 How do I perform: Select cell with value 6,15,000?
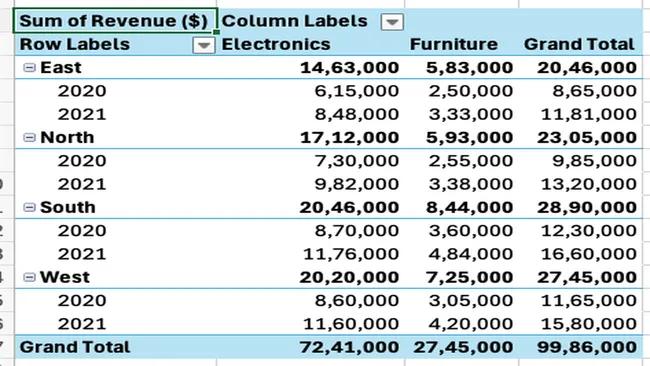coord(357,91)
